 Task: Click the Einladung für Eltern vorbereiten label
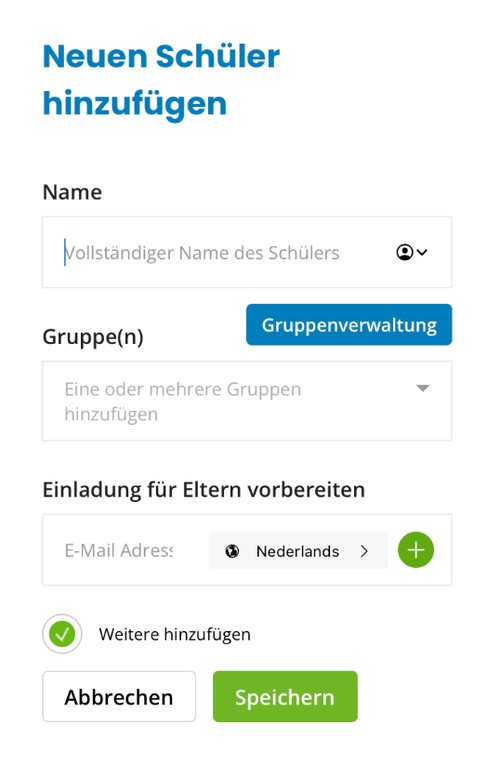pos(204,490)
